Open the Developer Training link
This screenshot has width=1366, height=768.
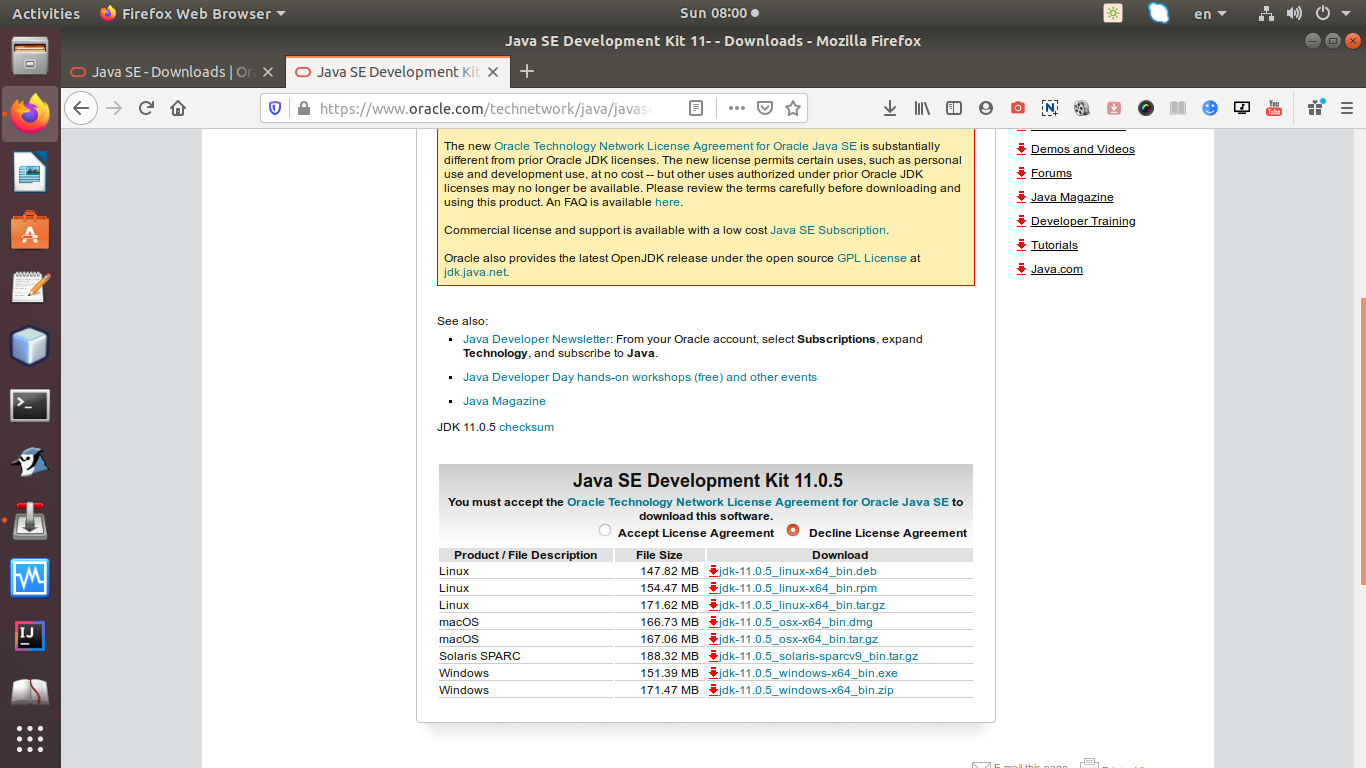pyautogui.click(x=1083, y=221)
